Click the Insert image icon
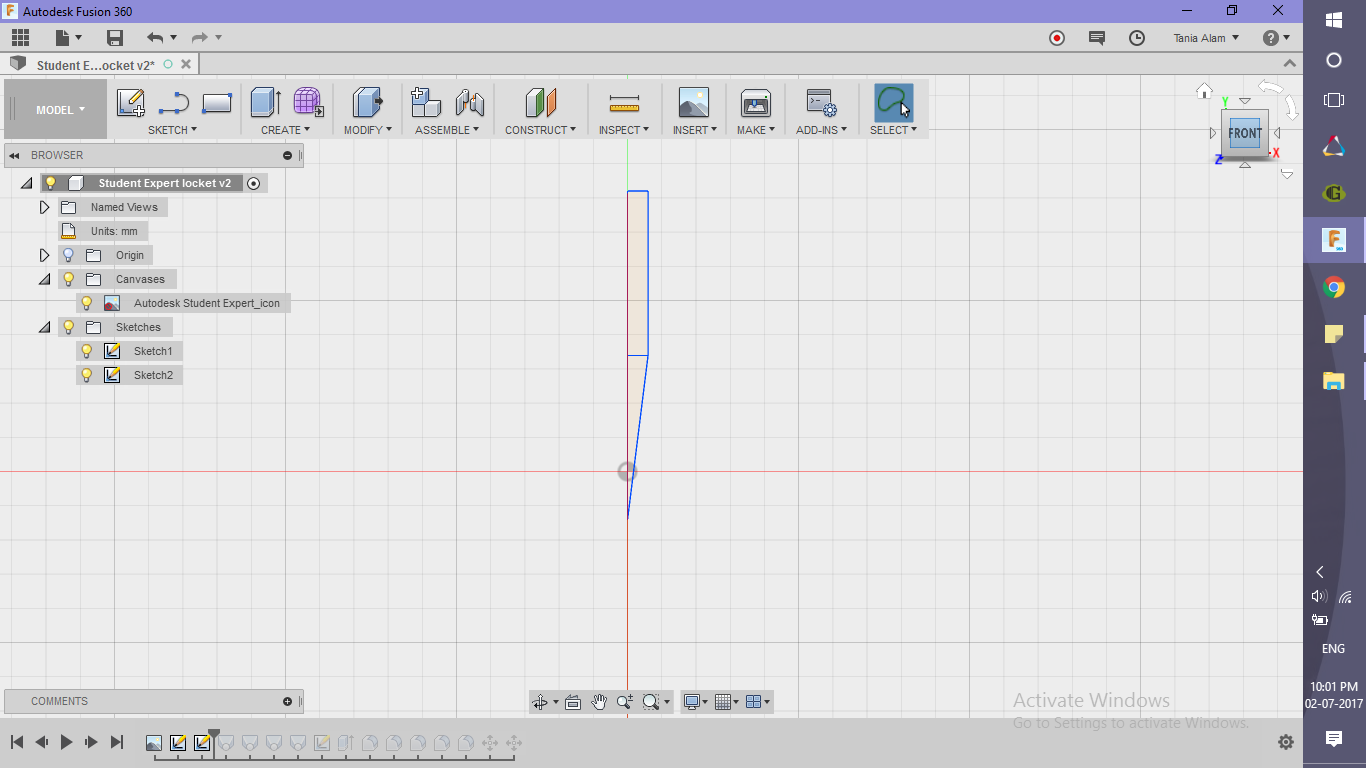The image size is (1366, 768). tap(693, 103)
